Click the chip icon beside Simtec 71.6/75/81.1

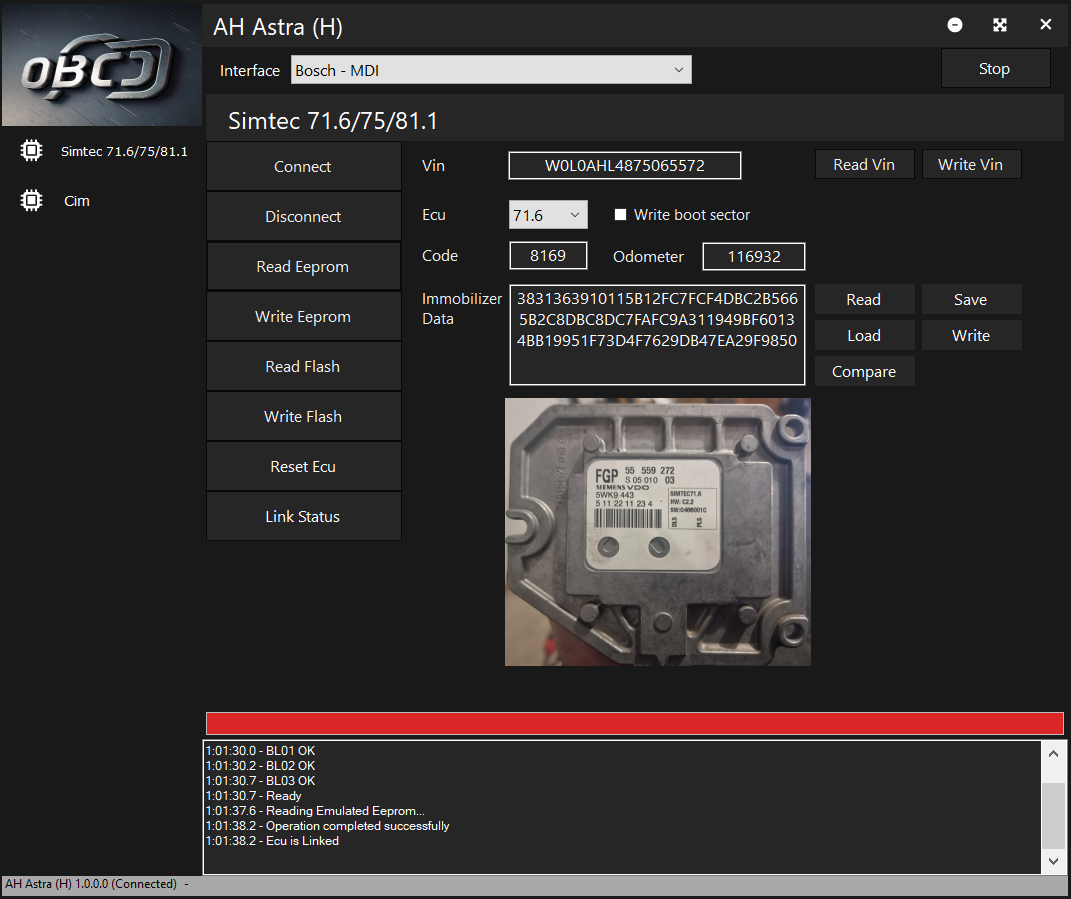tap(31, 151)
